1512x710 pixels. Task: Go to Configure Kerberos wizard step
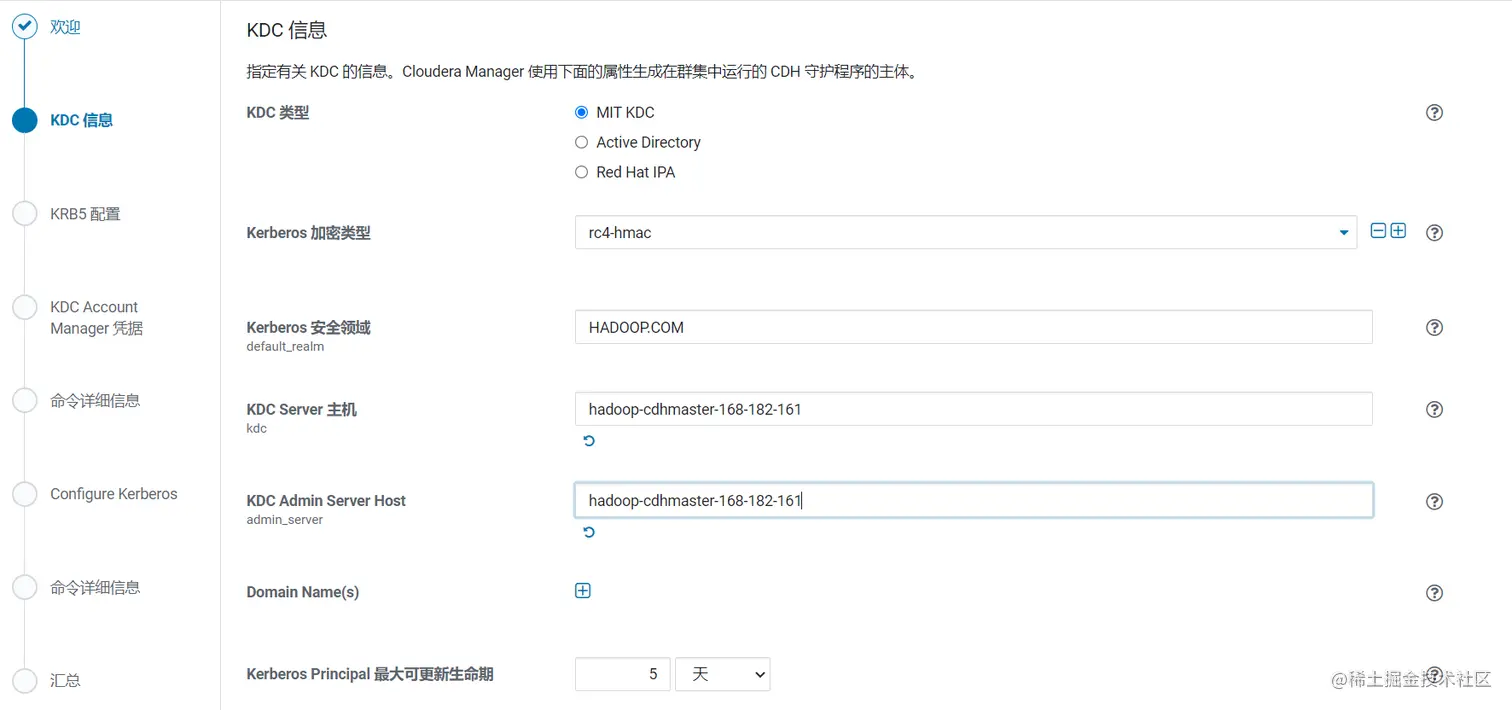tap(114, 494)
